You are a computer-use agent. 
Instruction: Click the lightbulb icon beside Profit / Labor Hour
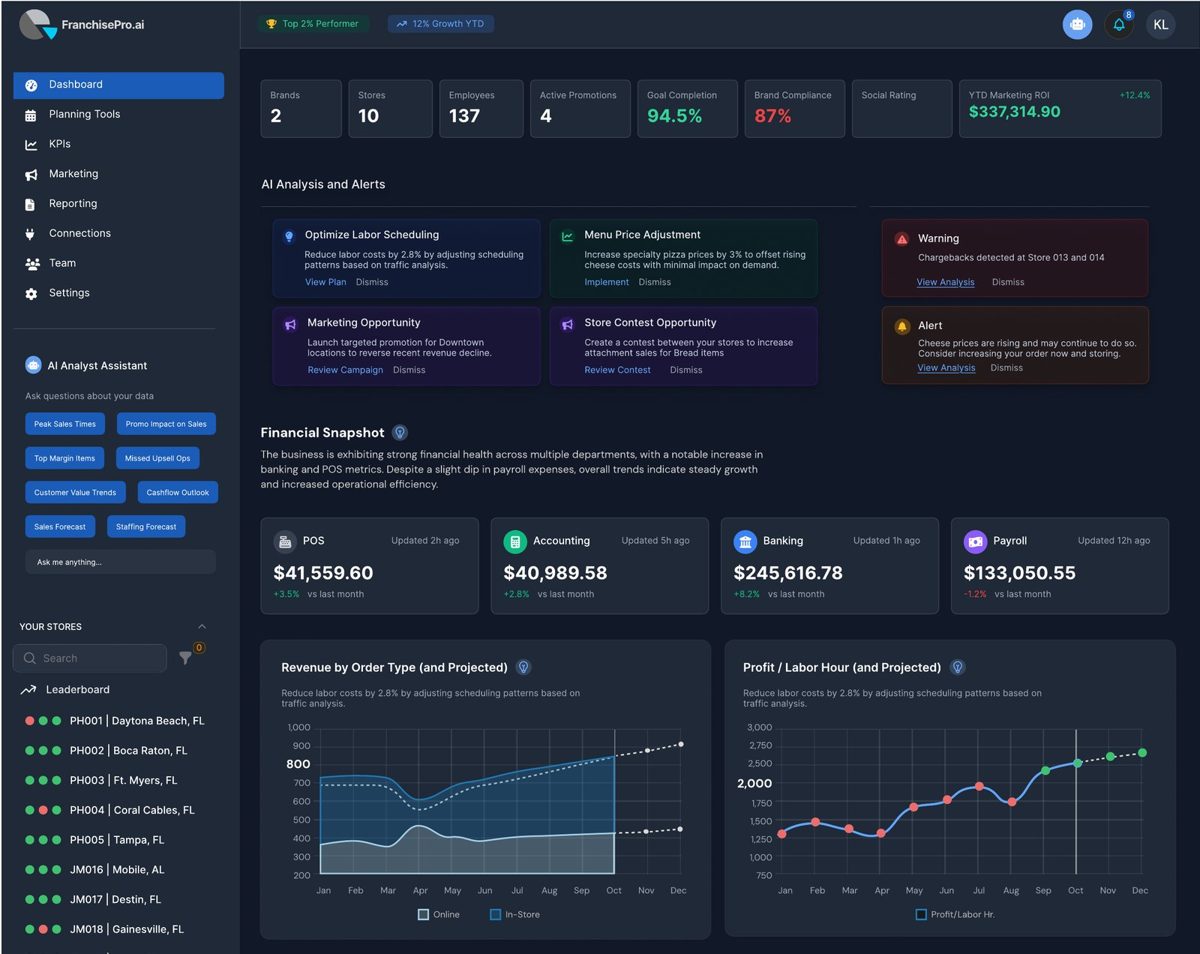(x=957, y=667)
